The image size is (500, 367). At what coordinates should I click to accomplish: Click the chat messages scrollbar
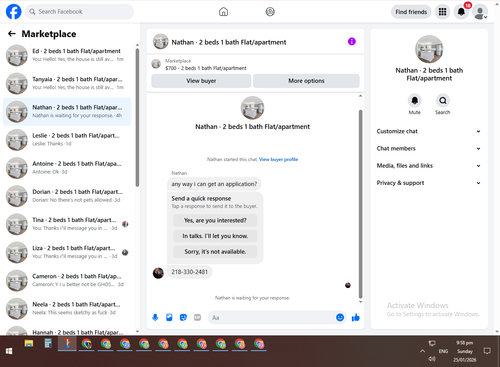[360, 204]
